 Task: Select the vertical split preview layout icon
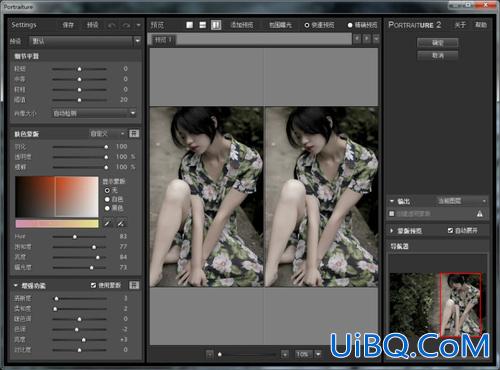click(216, 25)
